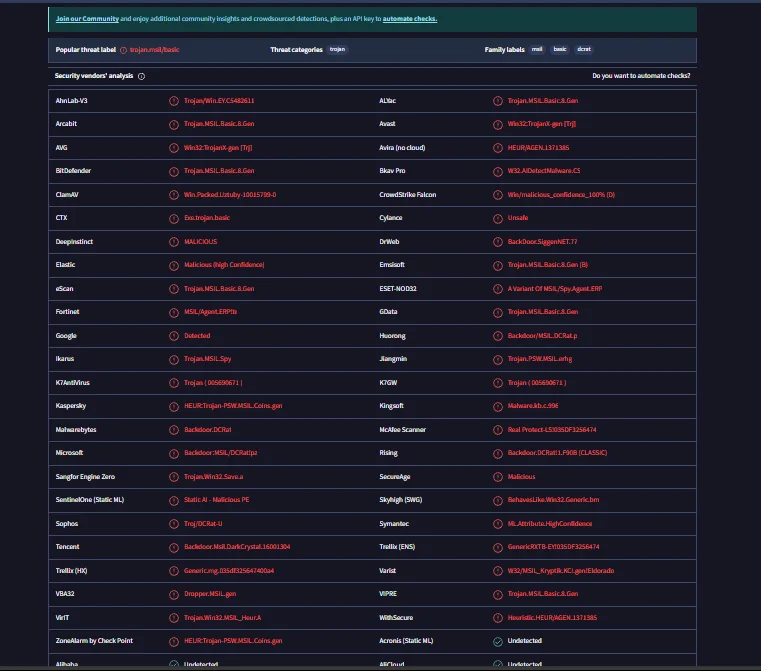Select the Trojan.Win32.MSIL_Heur.A VirIT result
This screenshot has width=761, height=671.
point(223,618)
